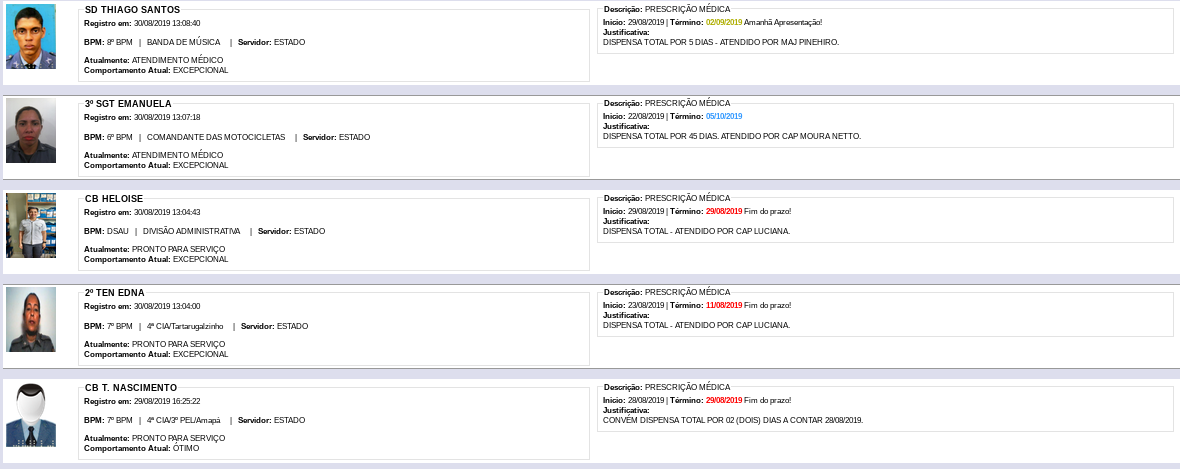Viewport: 1180px width, 469px height.
Task: Click CB Heloise profile photo
Action: 31,225
